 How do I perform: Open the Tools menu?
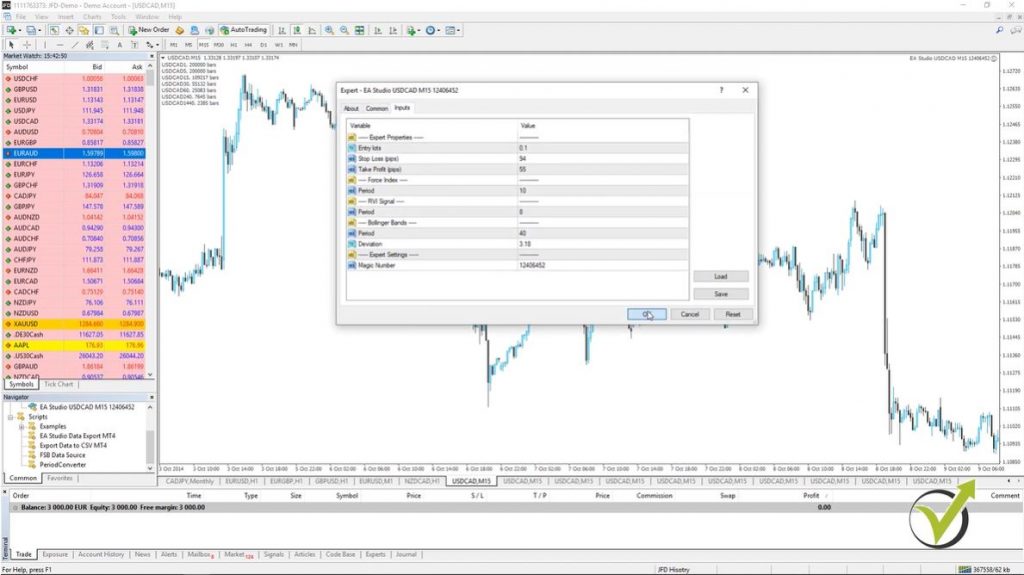point(118,16)
